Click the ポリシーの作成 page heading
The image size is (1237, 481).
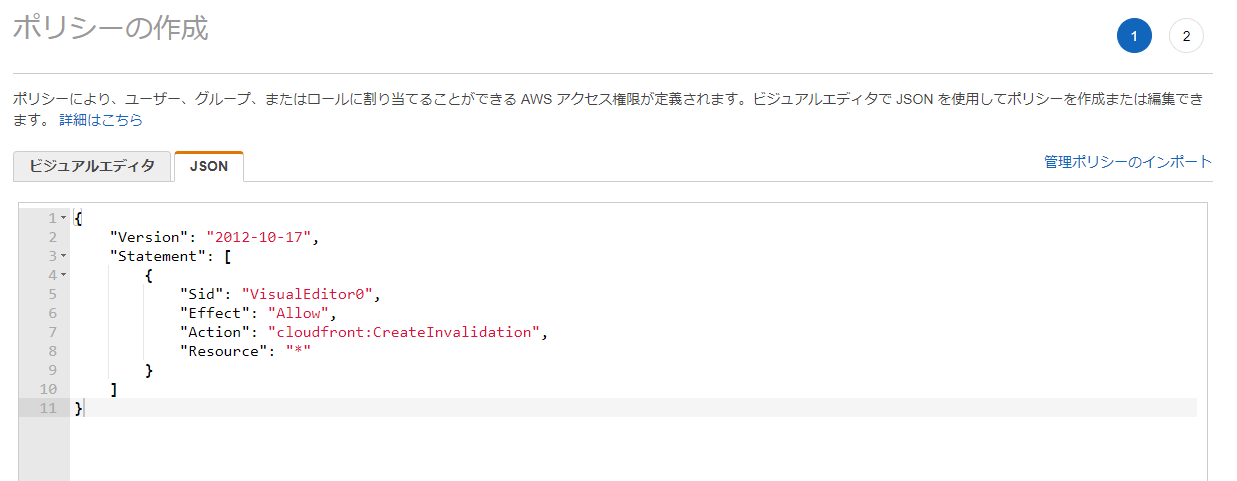pos(110,28)
